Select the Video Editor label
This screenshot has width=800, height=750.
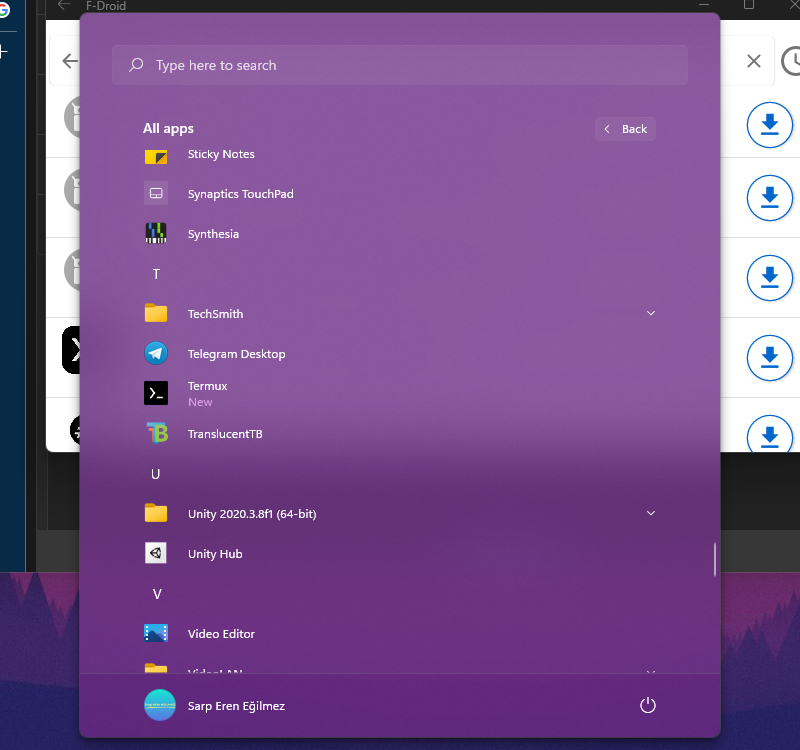coord(221,634)
